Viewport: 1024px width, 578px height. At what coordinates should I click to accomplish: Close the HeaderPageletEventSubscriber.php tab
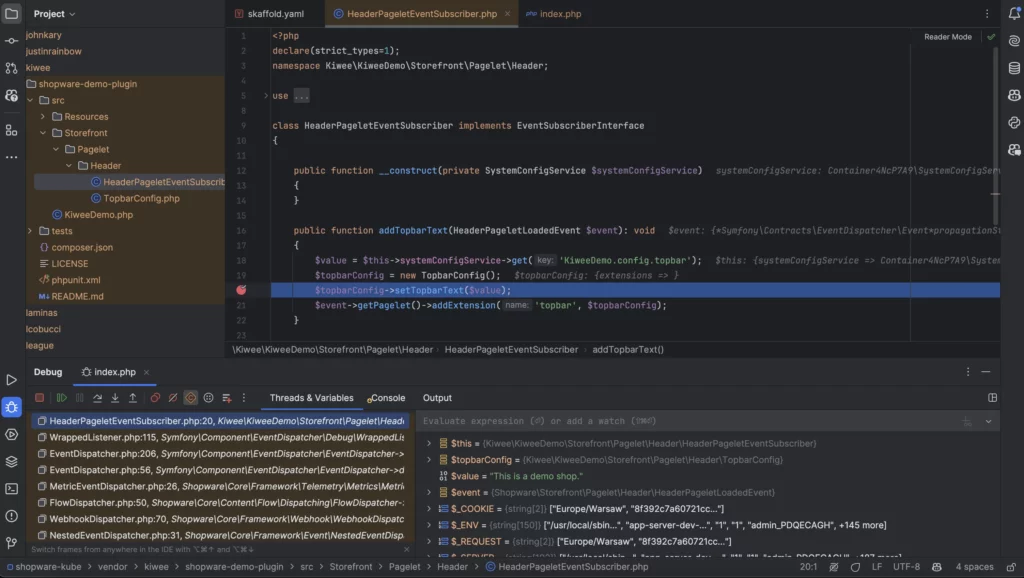click(507, 14)
